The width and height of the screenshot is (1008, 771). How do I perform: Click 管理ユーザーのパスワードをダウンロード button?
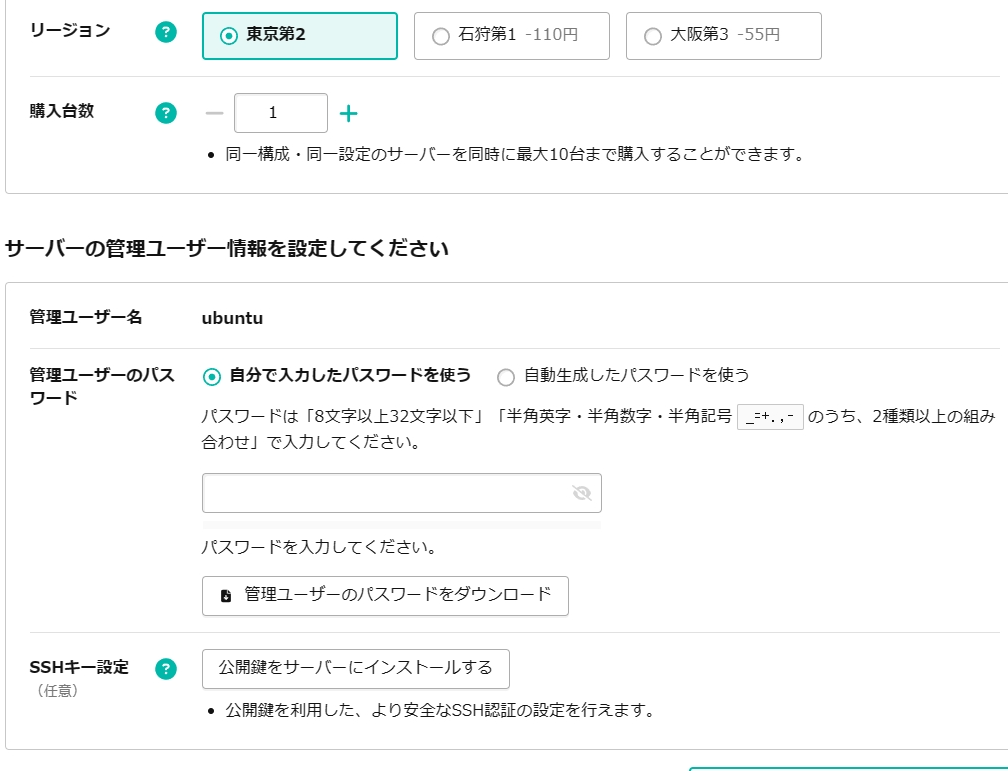(385, 596)
